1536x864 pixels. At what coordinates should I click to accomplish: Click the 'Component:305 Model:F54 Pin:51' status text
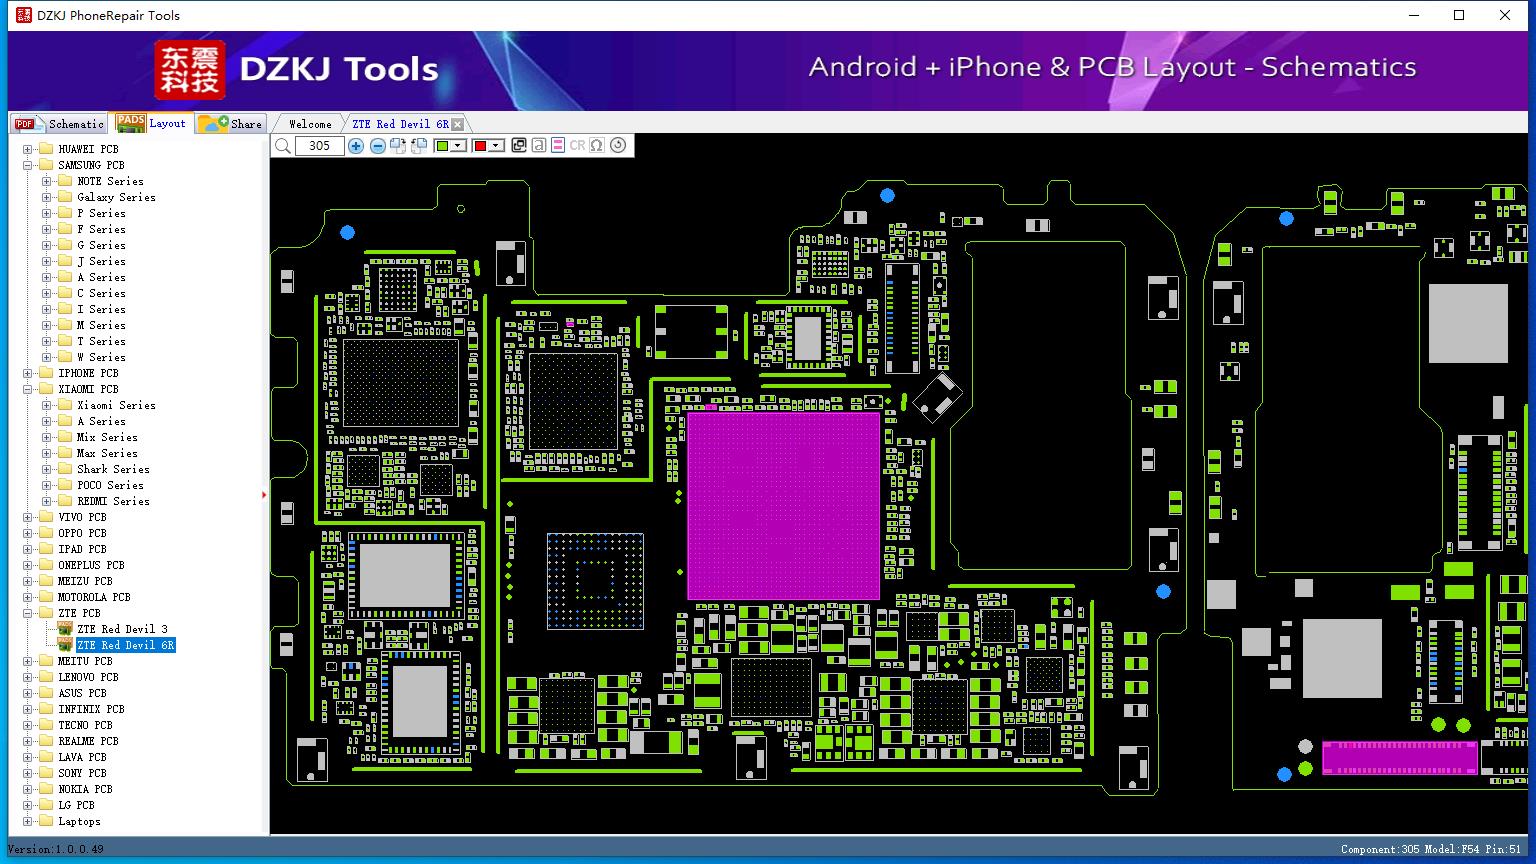[1431, 849]
